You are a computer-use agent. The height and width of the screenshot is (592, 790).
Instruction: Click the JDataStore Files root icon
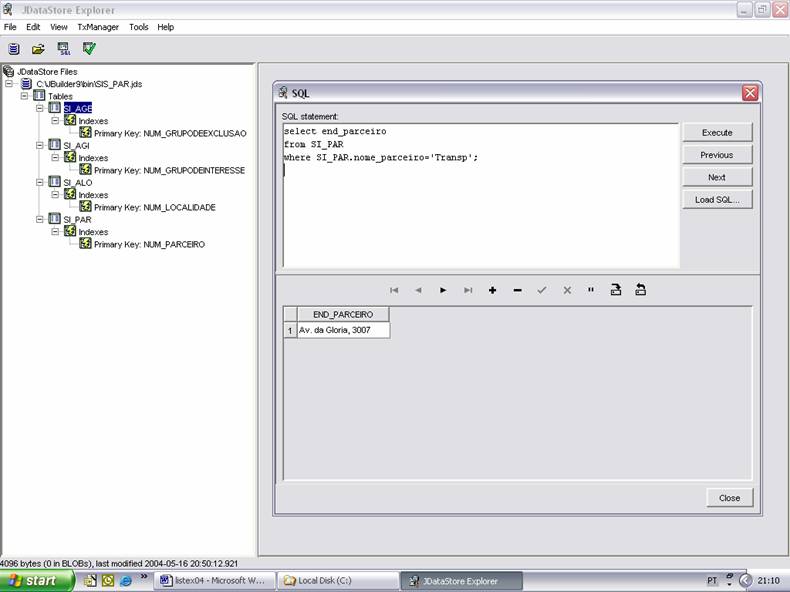(9, 71)
